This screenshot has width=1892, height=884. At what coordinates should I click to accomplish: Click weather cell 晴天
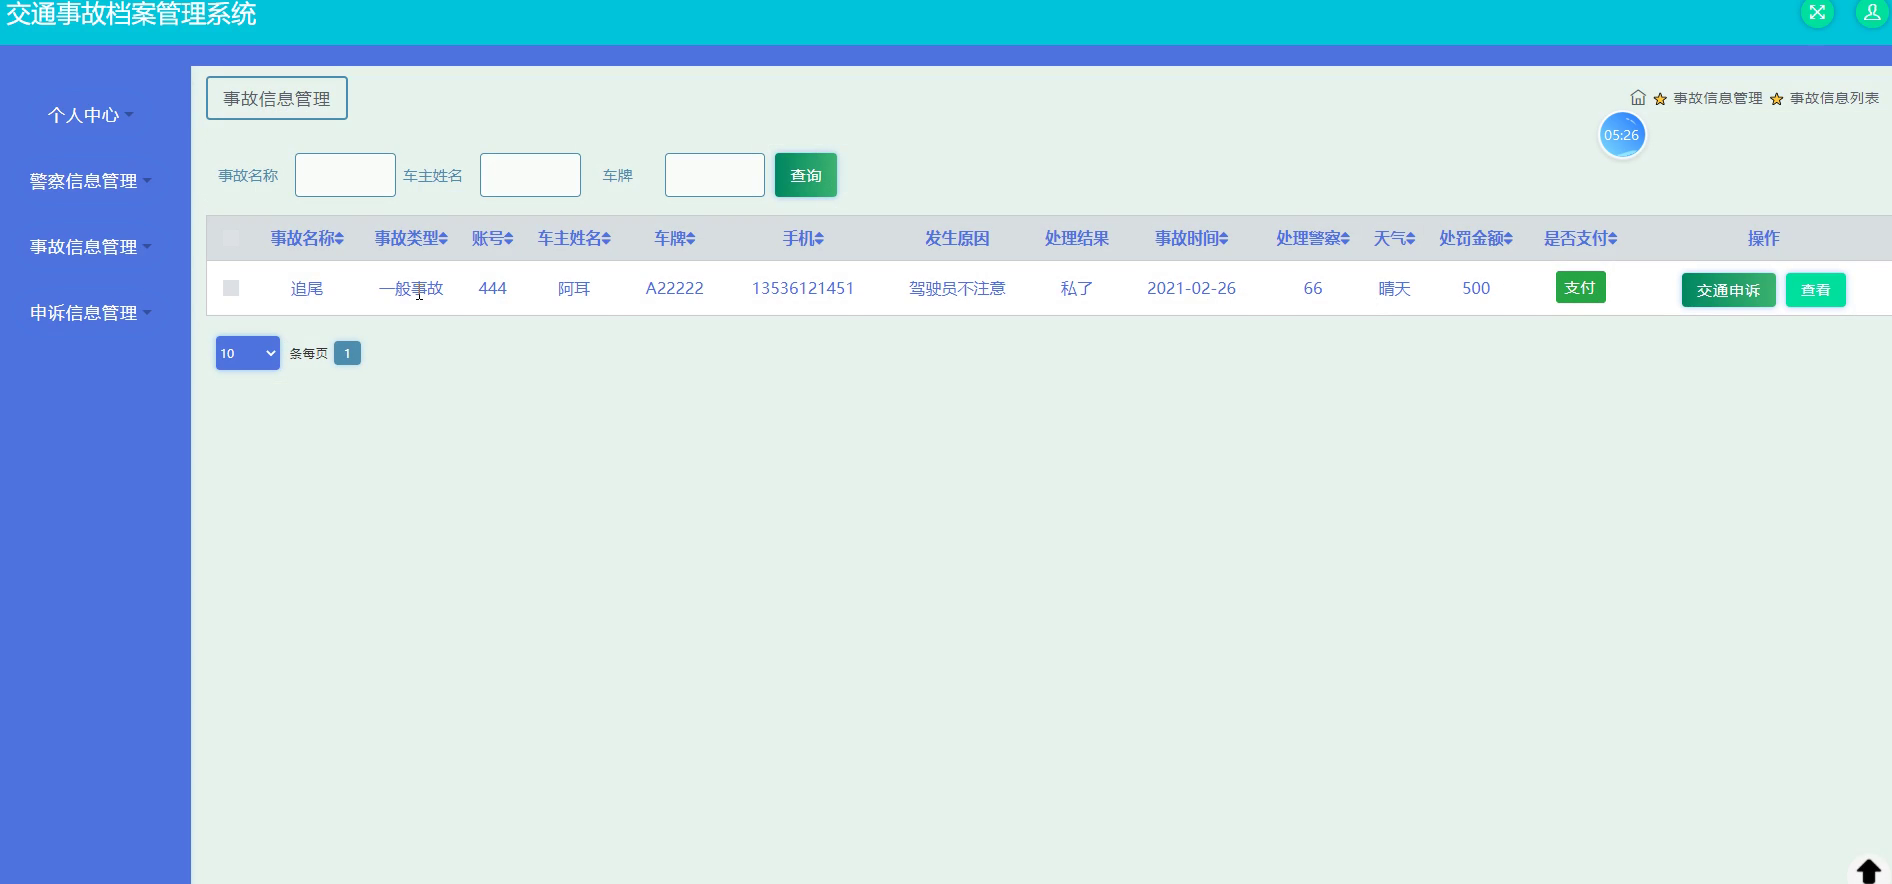click(x=1394, y=288)
